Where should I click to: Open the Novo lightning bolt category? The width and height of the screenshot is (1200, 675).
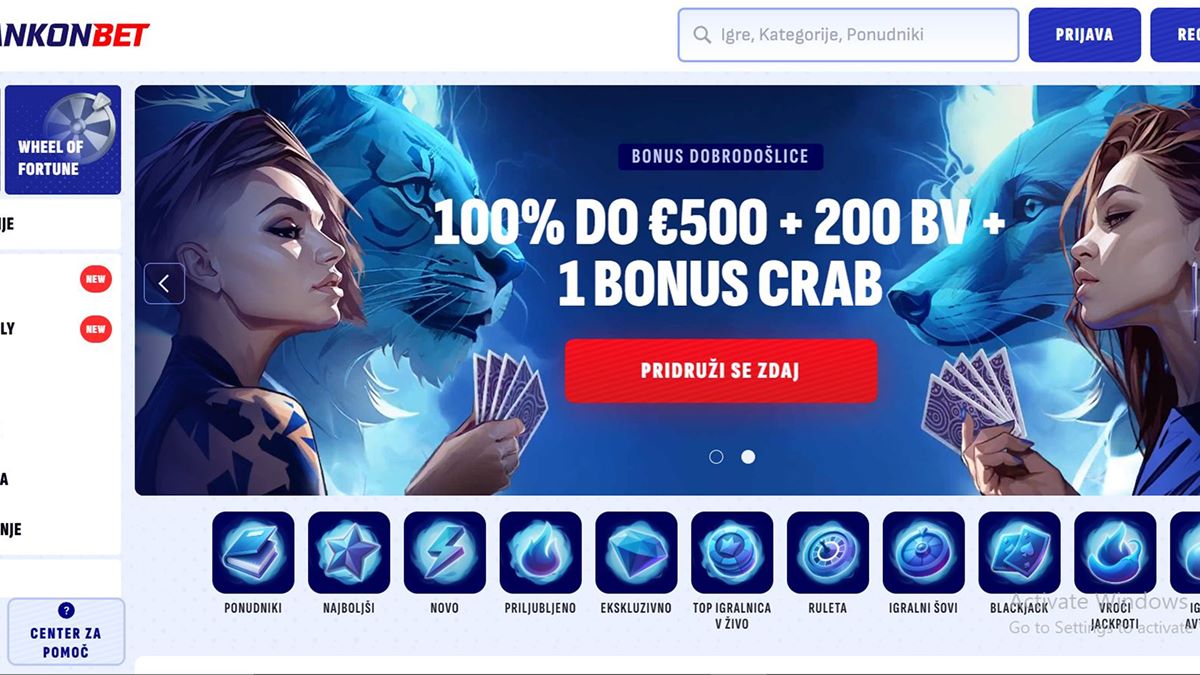445,553
